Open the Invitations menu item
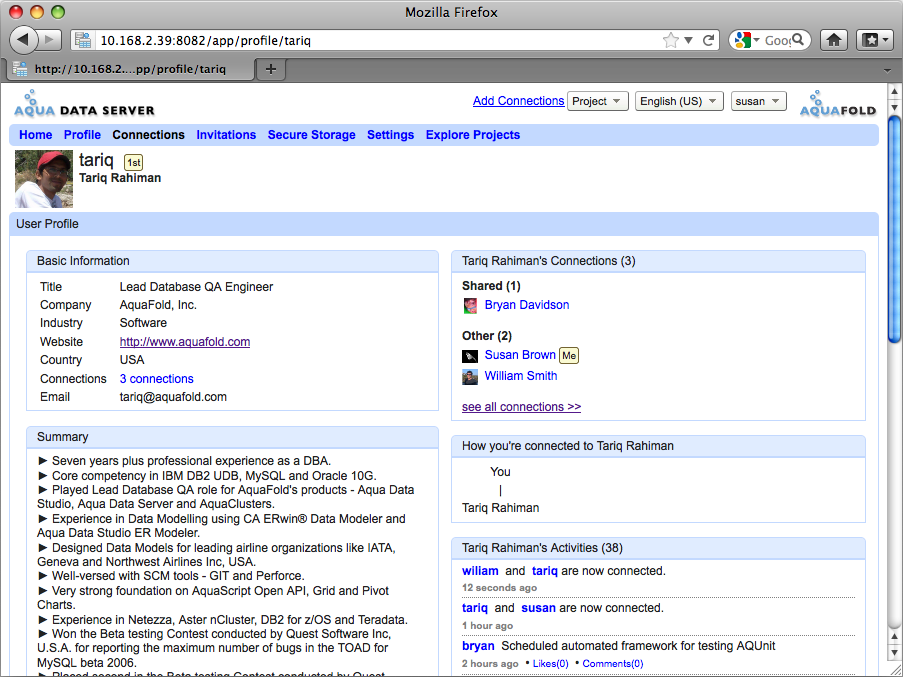The image size is (903, 677). pos(226,135)
